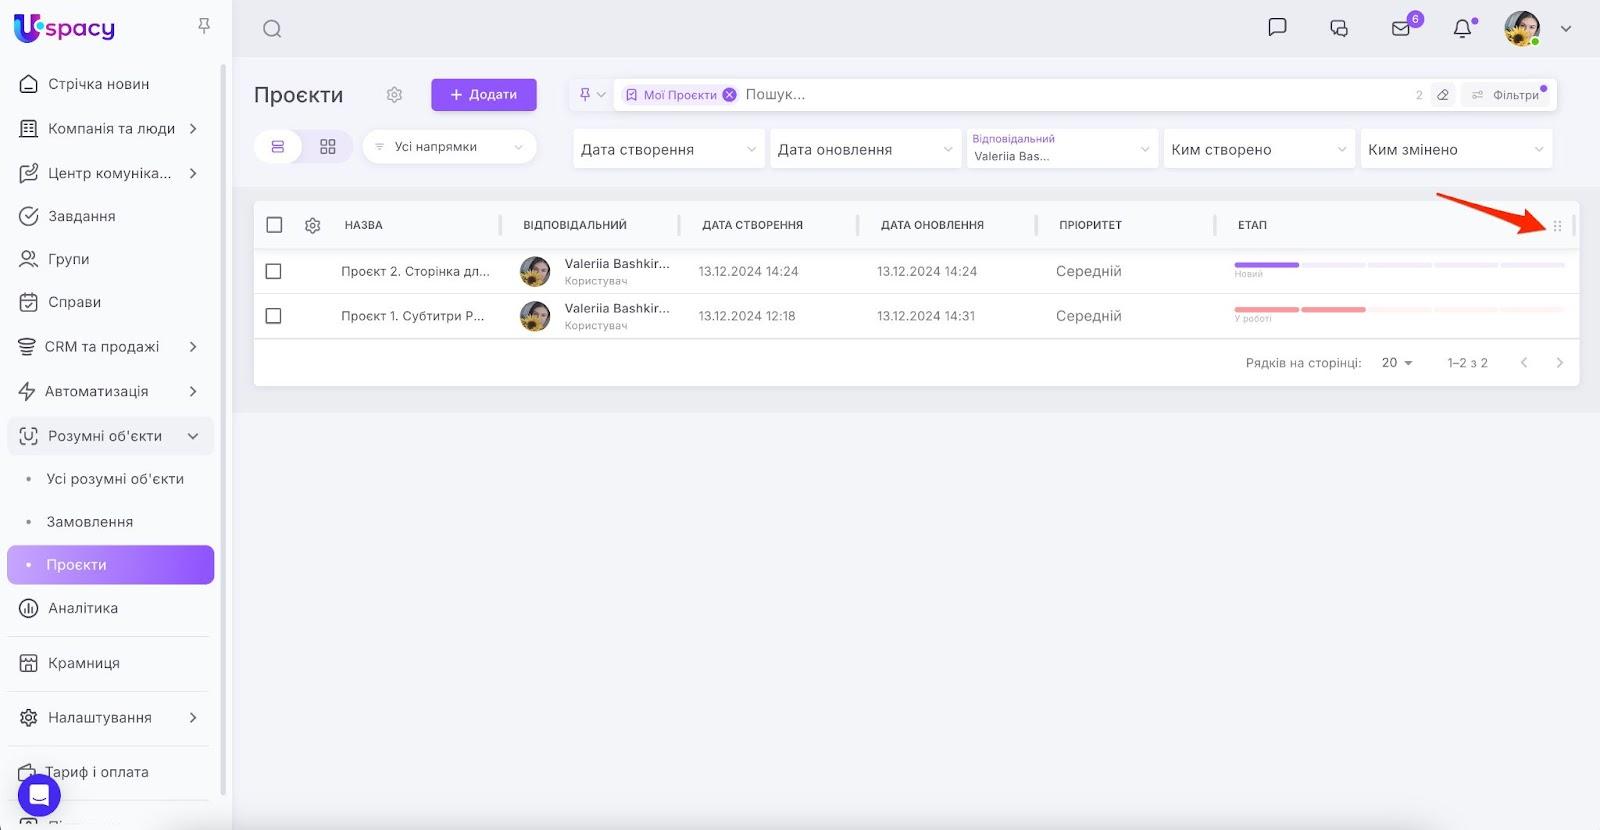Open the Дата створення filter dropdown
The image size is (1600, 830).
pos(668,149)
